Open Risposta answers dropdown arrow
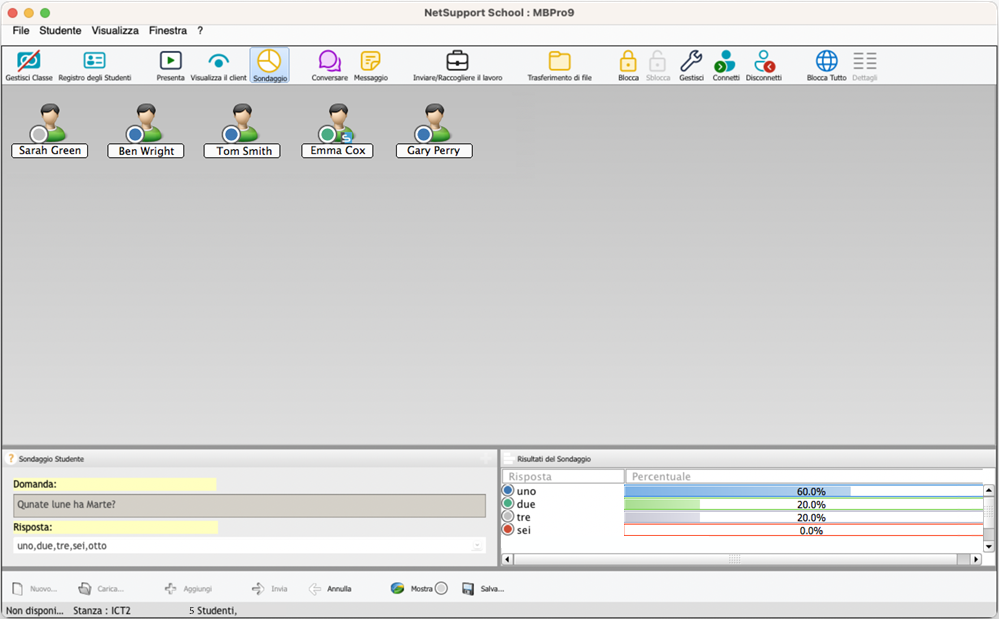 (477, 546)
